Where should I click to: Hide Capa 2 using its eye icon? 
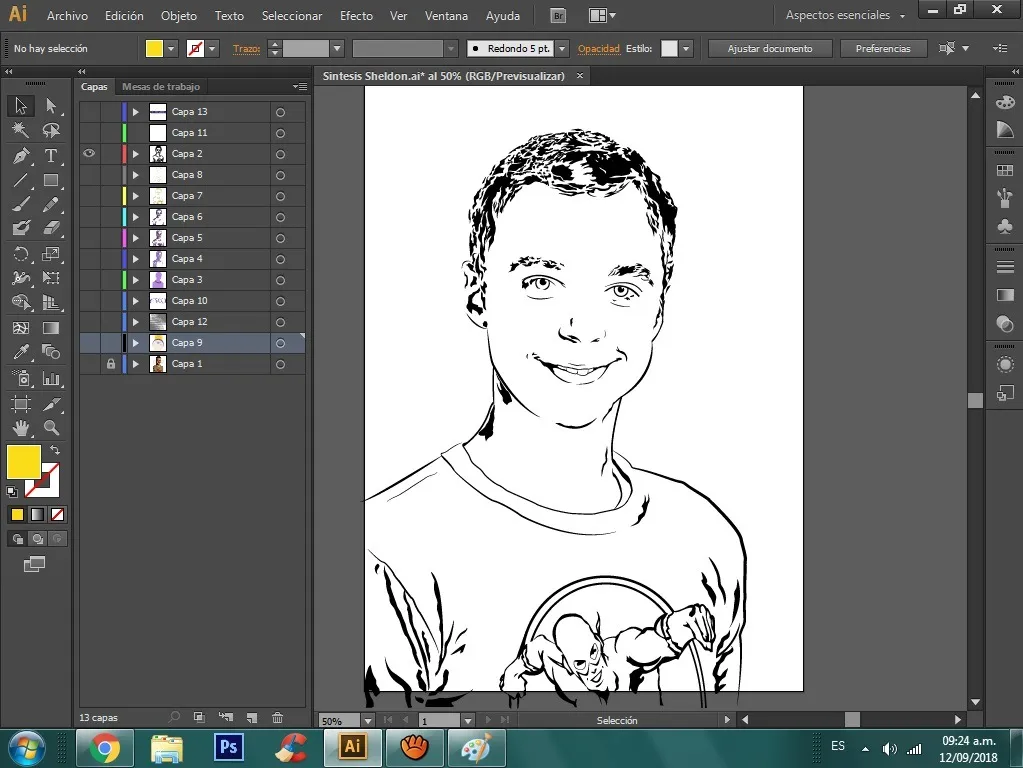(x=89, y=154)
